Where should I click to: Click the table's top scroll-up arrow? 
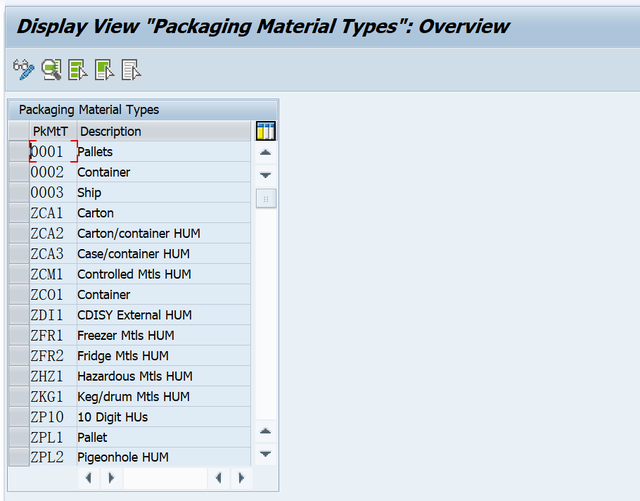266,153
